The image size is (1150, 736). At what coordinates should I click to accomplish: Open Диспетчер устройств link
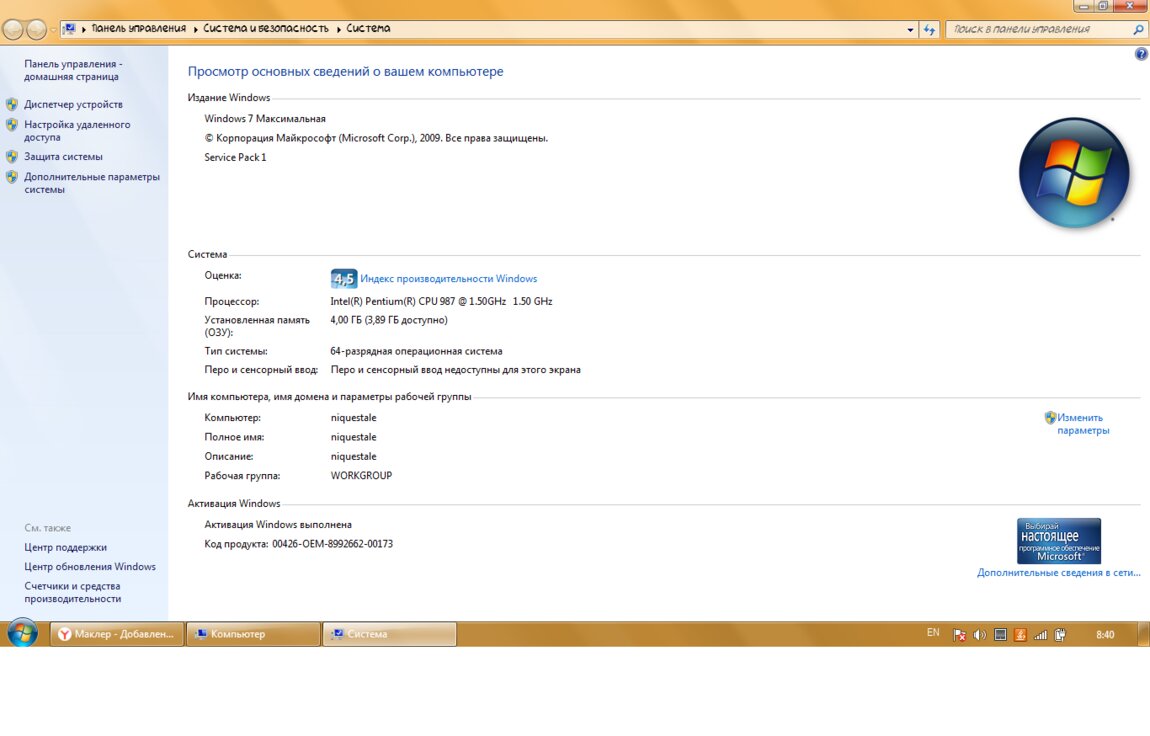pos(73,104)
